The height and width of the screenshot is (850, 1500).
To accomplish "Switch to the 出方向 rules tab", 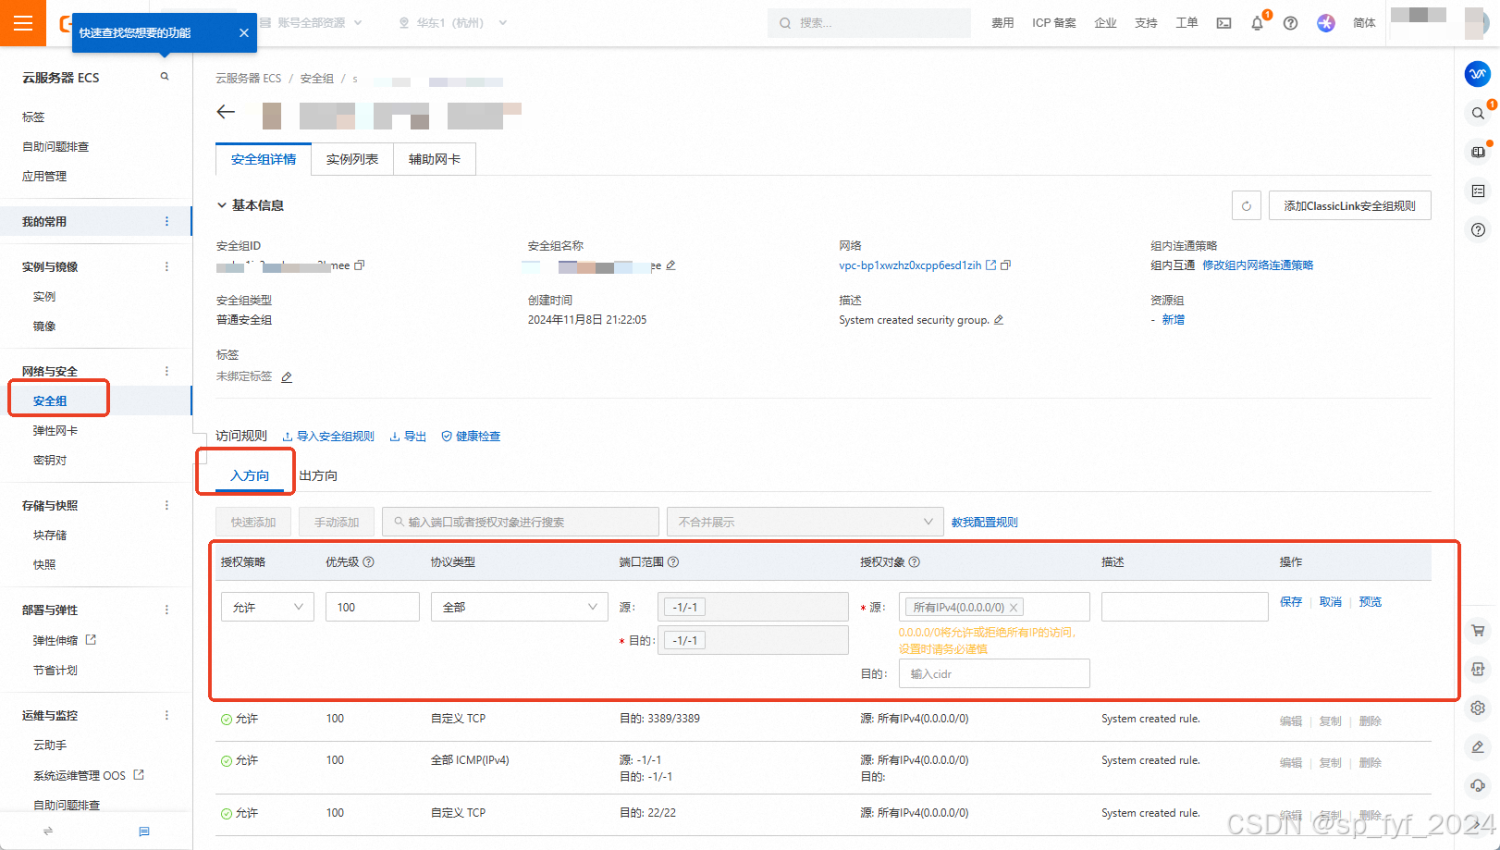I will [x=316, y=475].
